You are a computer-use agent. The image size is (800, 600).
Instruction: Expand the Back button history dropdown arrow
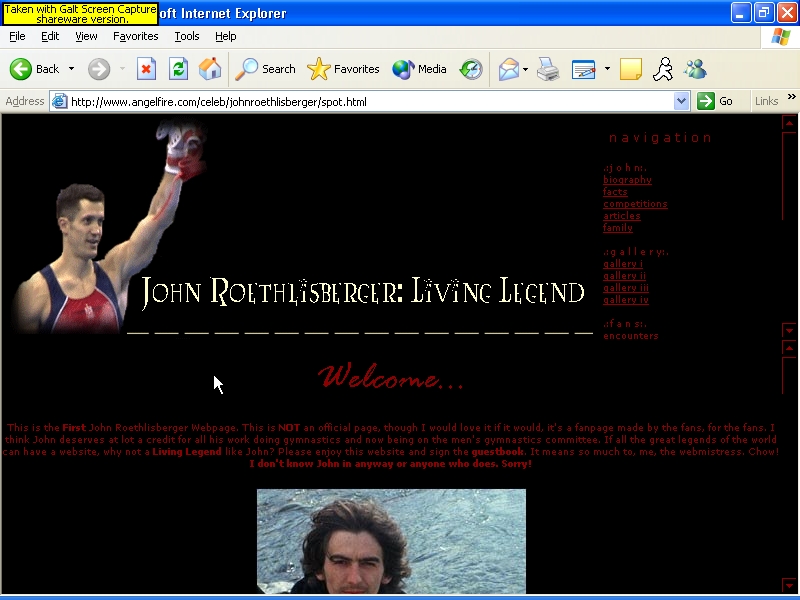point(71,69)
